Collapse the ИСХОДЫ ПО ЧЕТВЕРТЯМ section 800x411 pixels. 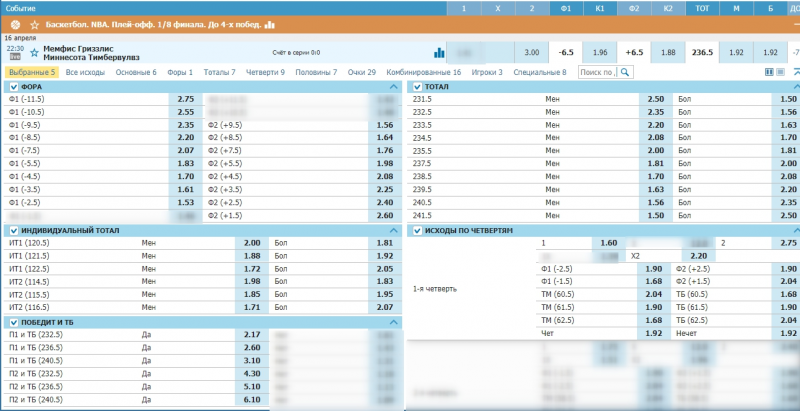tap(795, 230)
